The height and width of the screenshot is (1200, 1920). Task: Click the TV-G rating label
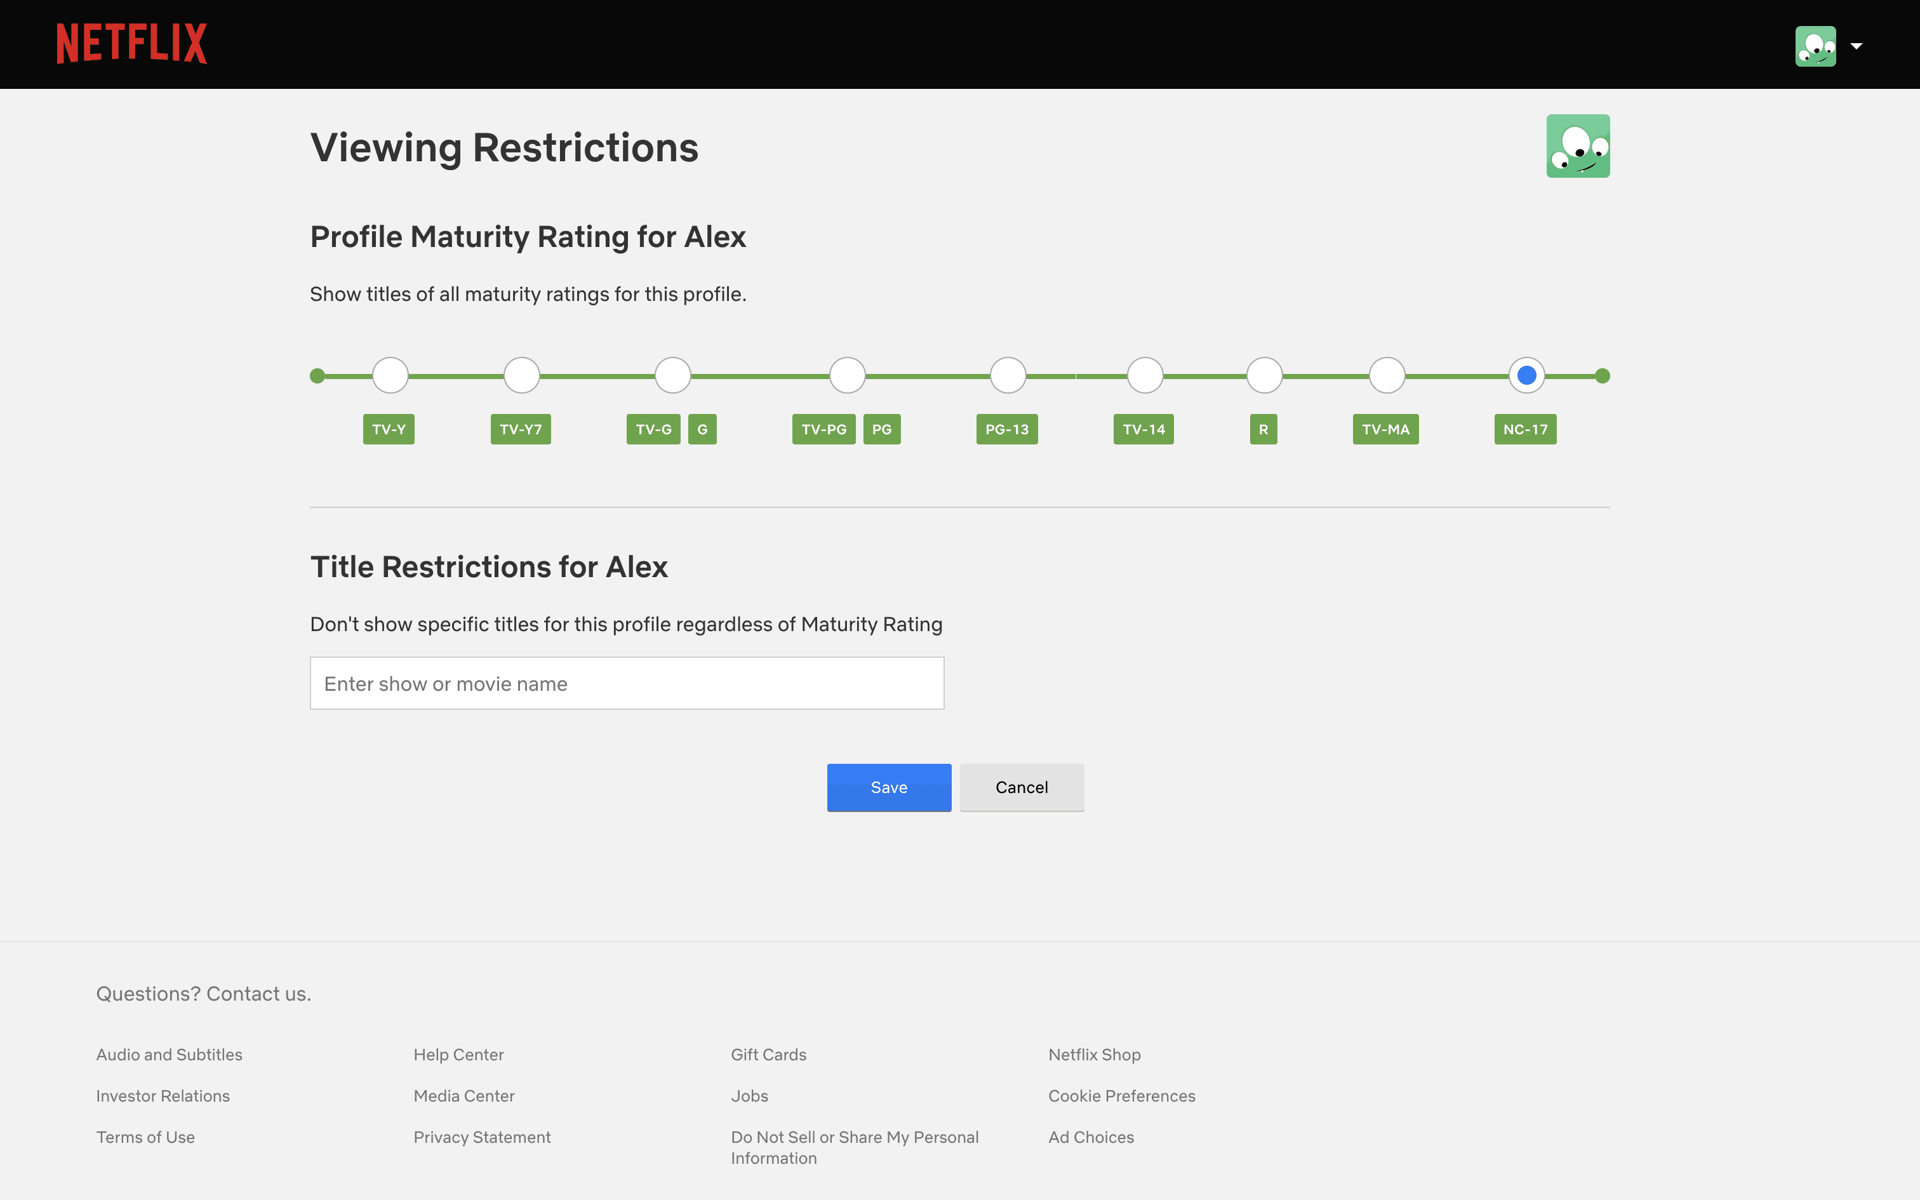654,429
